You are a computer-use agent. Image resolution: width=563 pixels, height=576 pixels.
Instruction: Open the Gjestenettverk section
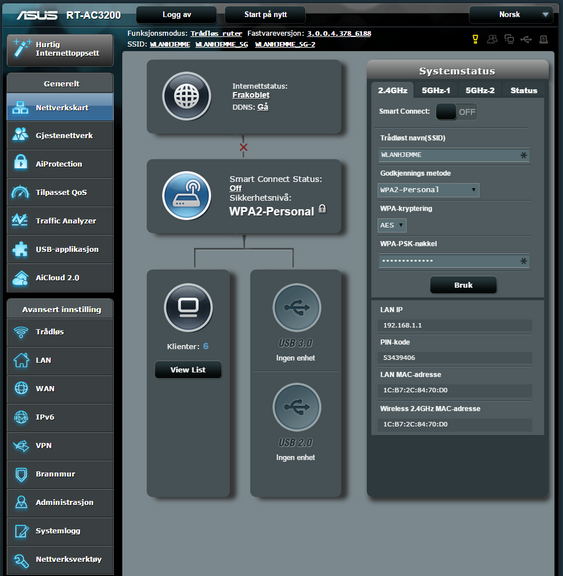click(60, 135)
